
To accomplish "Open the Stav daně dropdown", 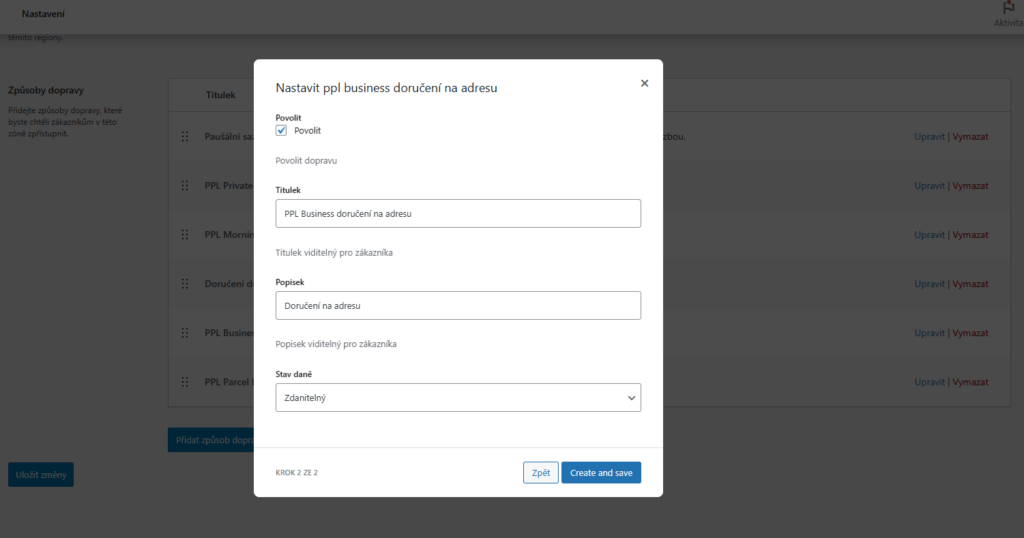I will 458,398.
